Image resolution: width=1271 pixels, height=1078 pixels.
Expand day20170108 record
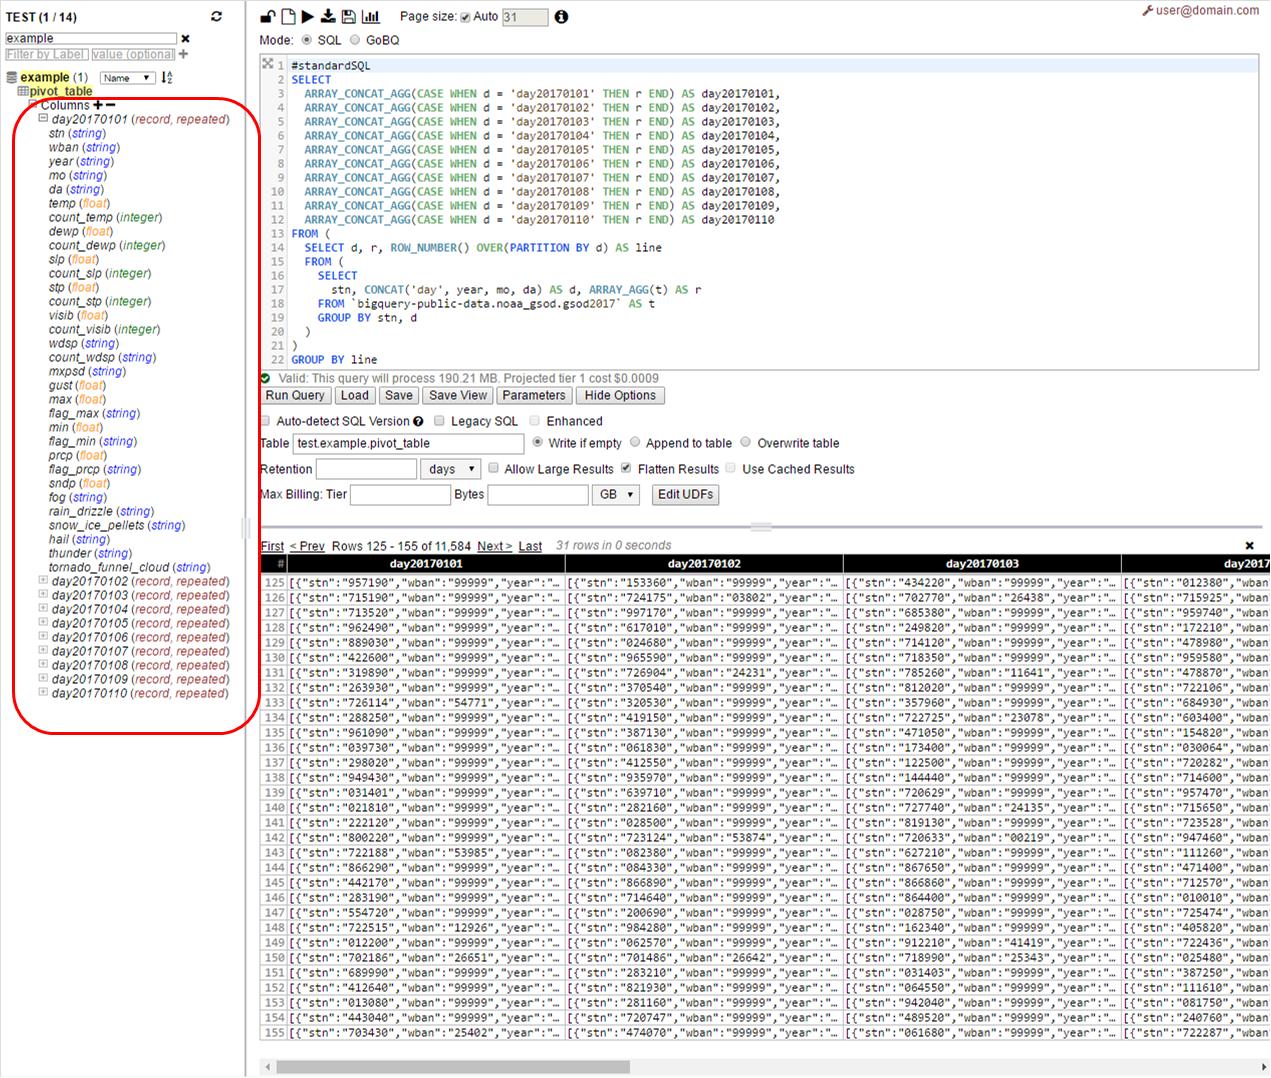(x=43, y=665)
